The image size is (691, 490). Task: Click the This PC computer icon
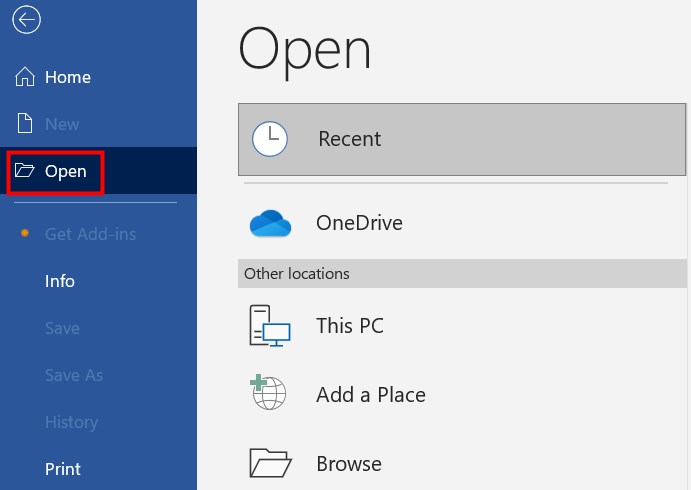pos(270,326)
